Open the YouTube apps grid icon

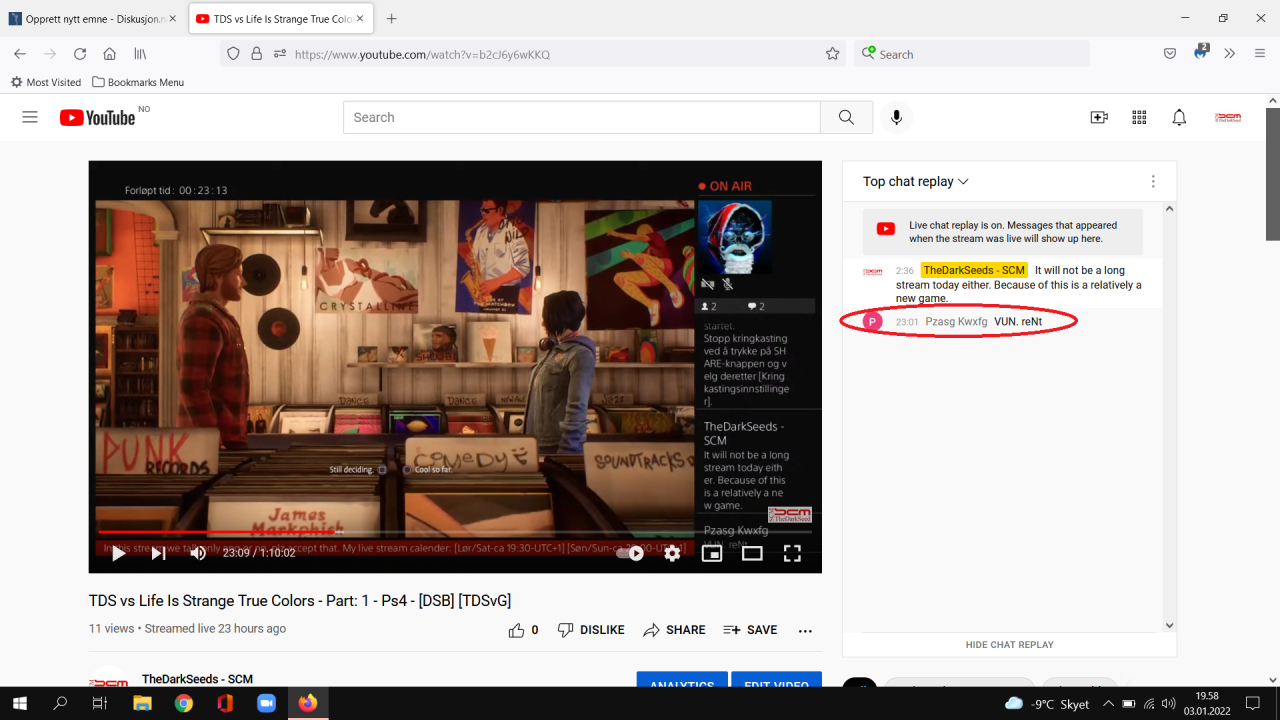1139,117
